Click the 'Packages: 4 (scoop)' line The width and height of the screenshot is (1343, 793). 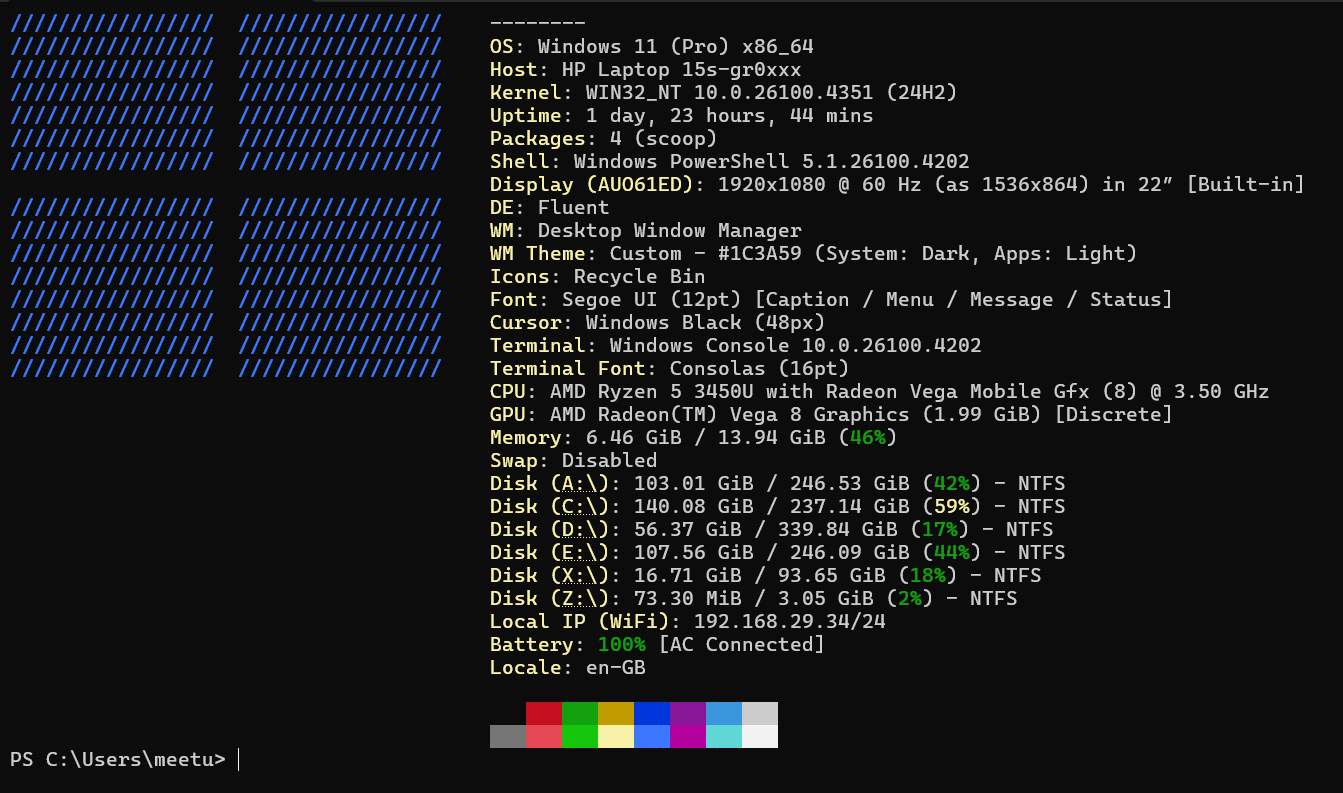click(x=603, y=138)
